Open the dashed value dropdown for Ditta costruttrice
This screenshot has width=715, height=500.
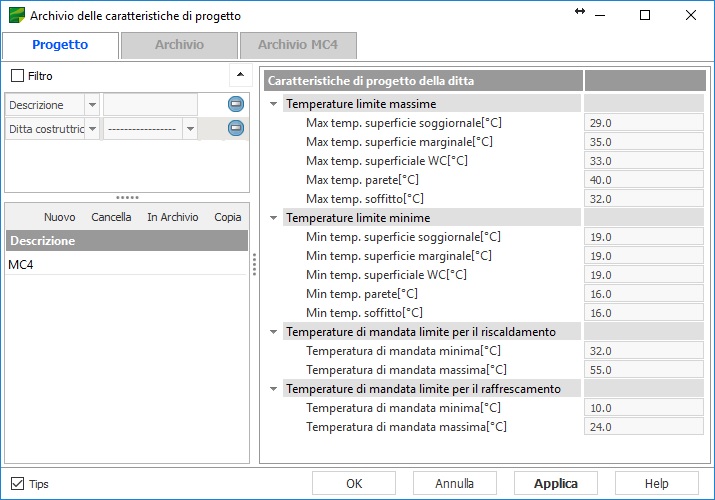point(190,129)
